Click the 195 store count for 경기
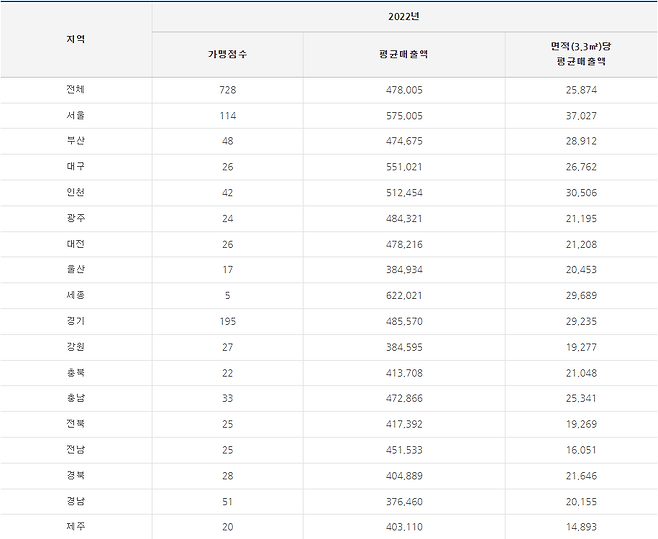Image resolution: width=658 pixels, height=539 pixels. point(227,323)
